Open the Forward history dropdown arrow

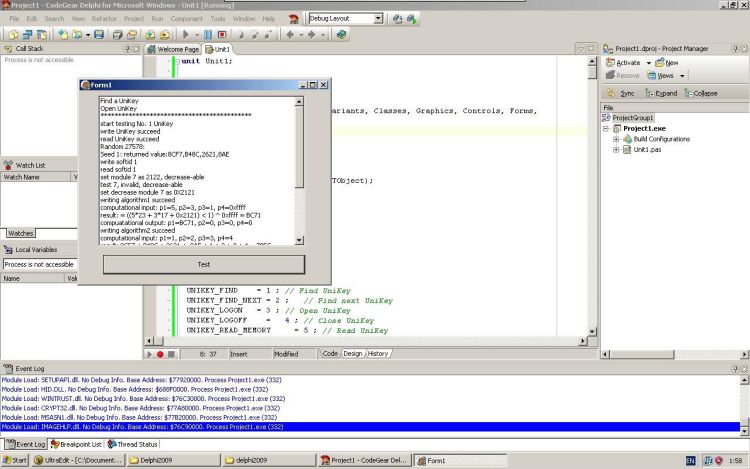point(323,35)
